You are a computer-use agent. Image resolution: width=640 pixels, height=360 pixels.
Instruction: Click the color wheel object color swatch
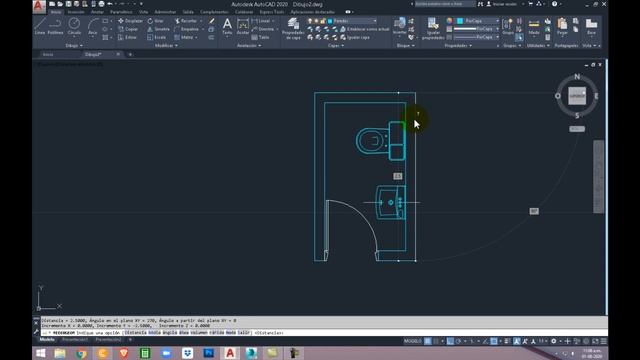pos(449,21)
